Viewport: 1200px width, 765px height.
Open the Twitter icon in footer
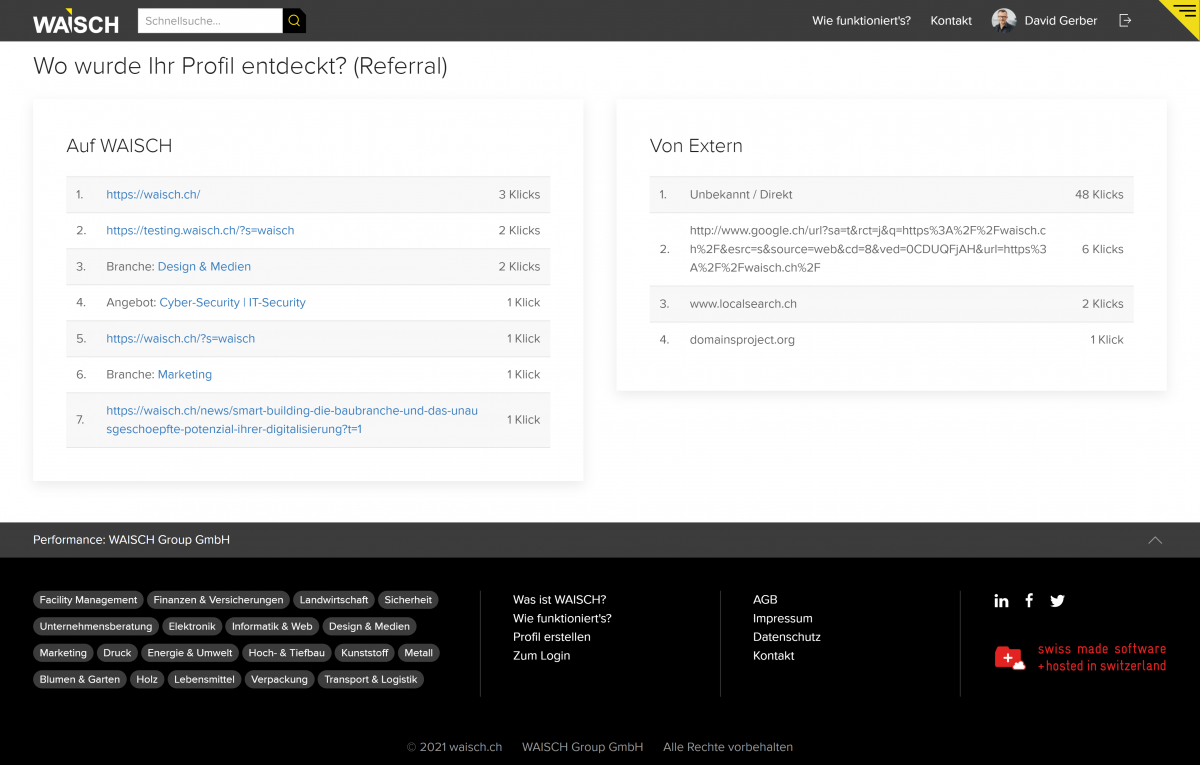point(1058,601)
